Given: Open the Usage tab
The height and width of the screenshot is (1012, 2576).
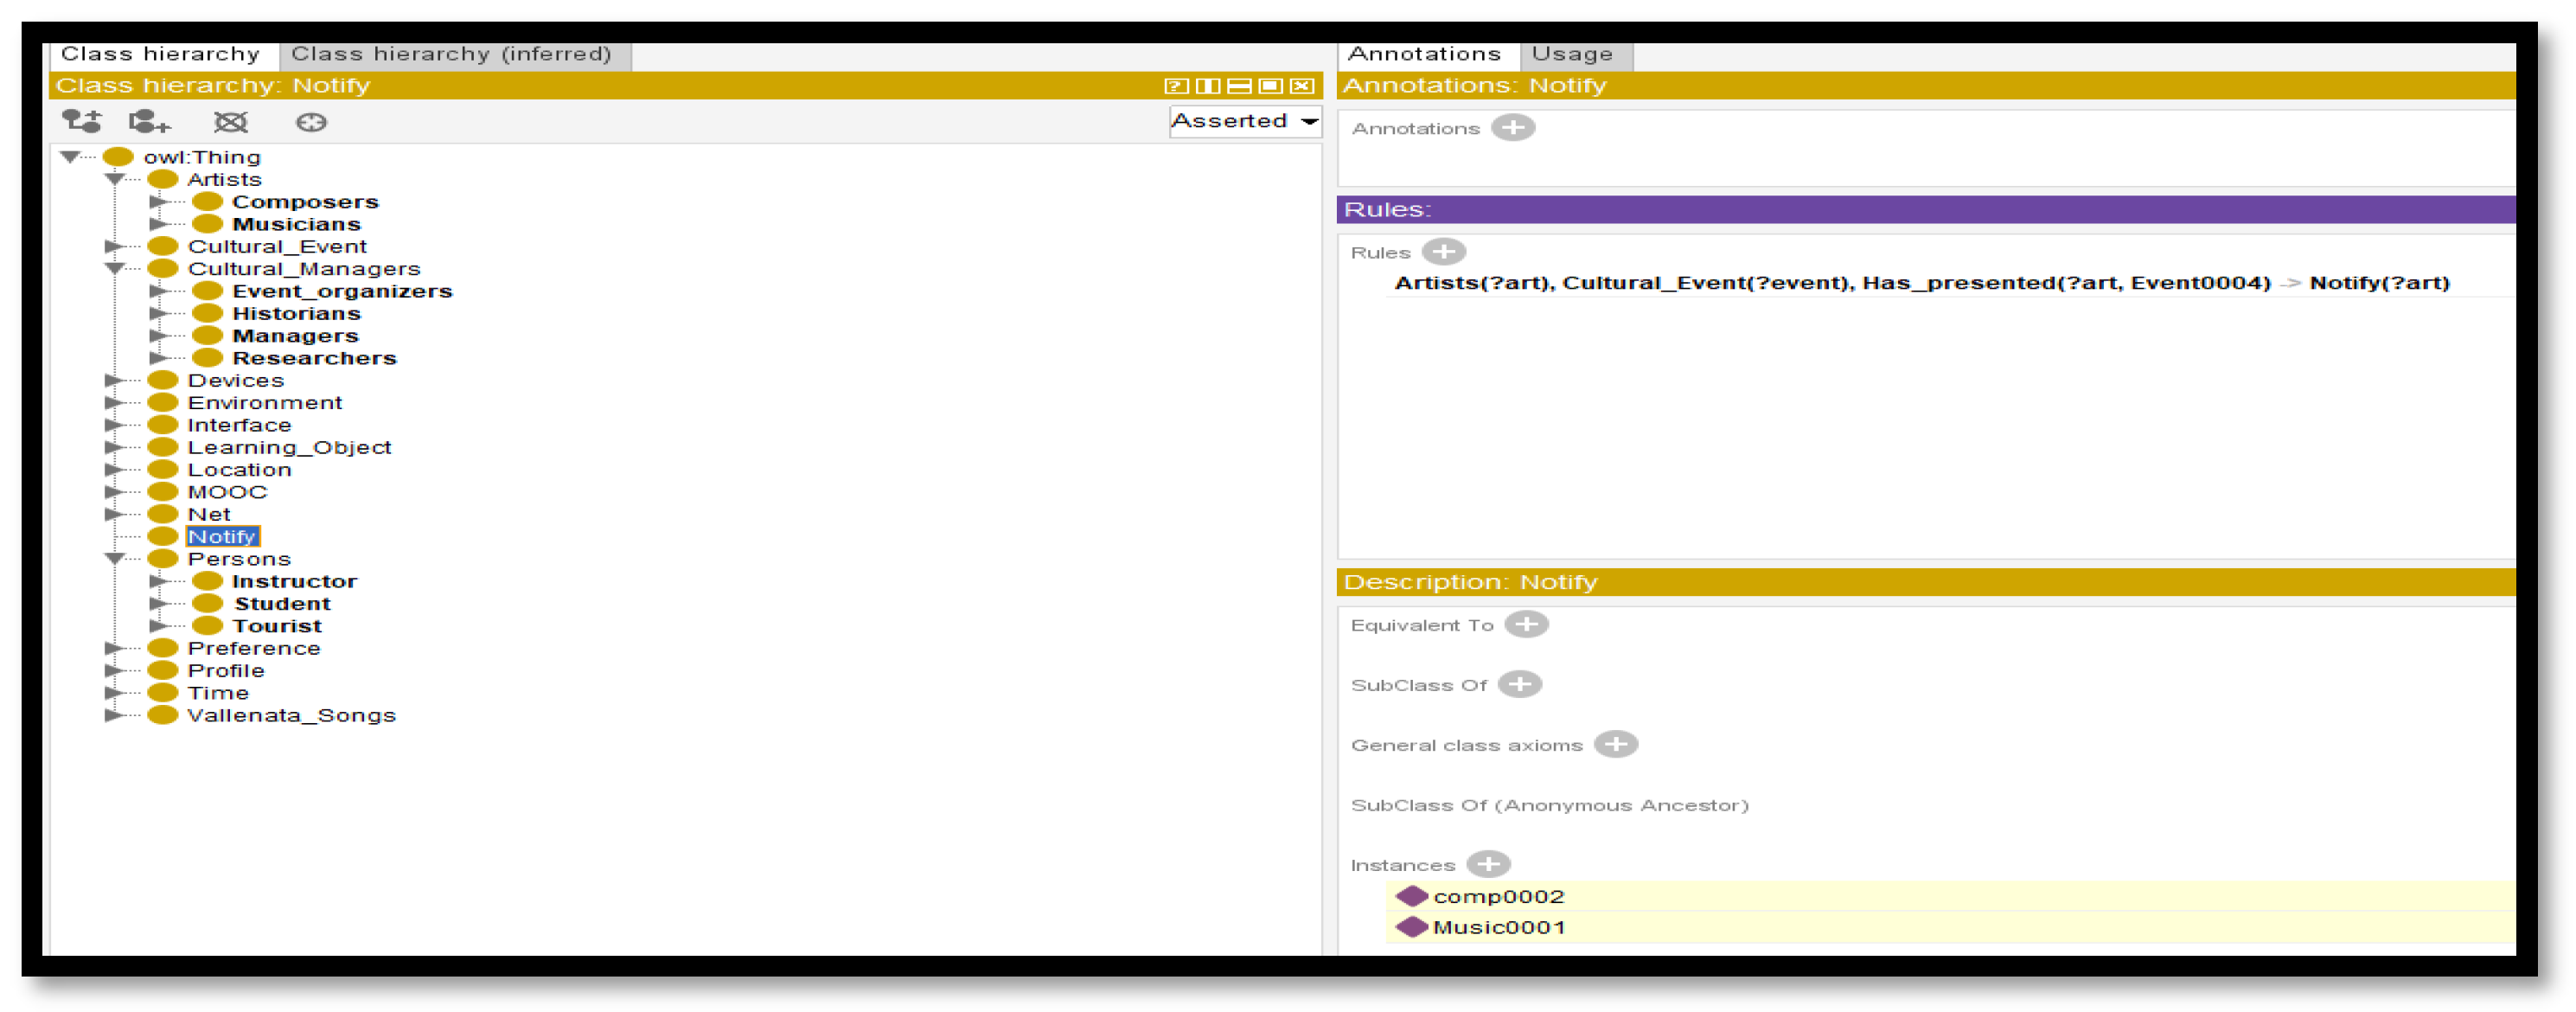Looking at the screenshot, I should (1572, 54).
